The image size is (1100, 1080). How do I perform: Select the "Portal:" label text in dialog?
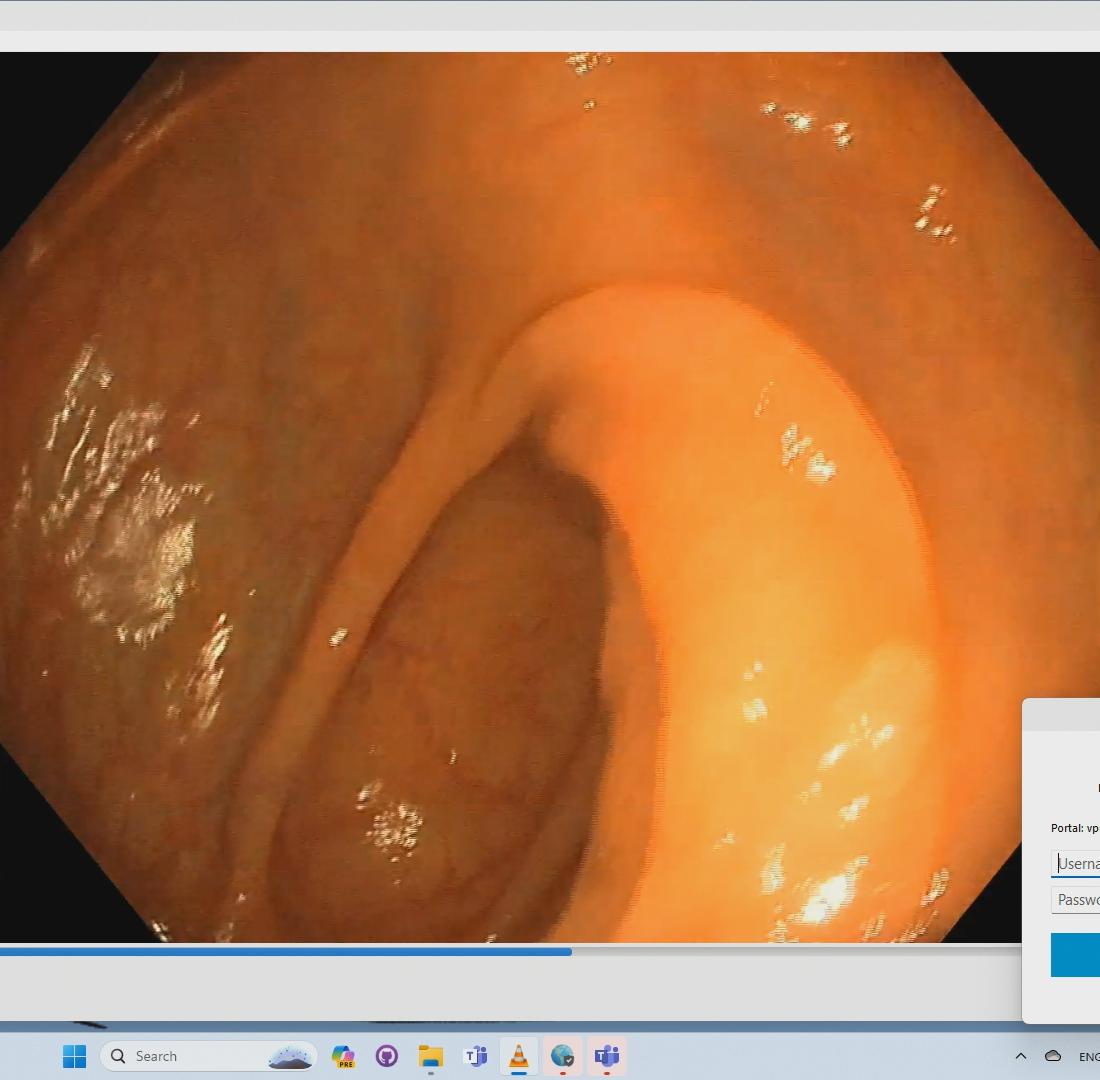point(1067,828)
